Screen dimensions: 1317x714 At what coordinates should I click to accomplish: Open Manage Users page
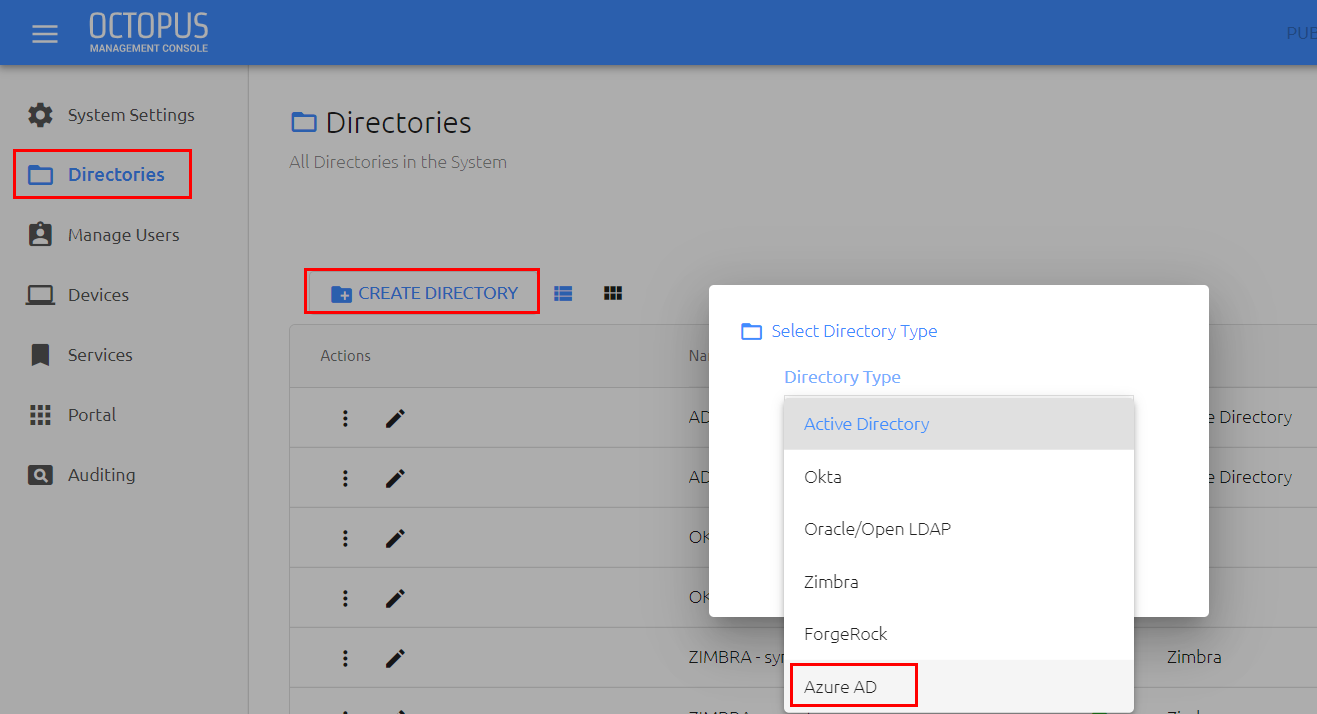[x=124, y=235]
